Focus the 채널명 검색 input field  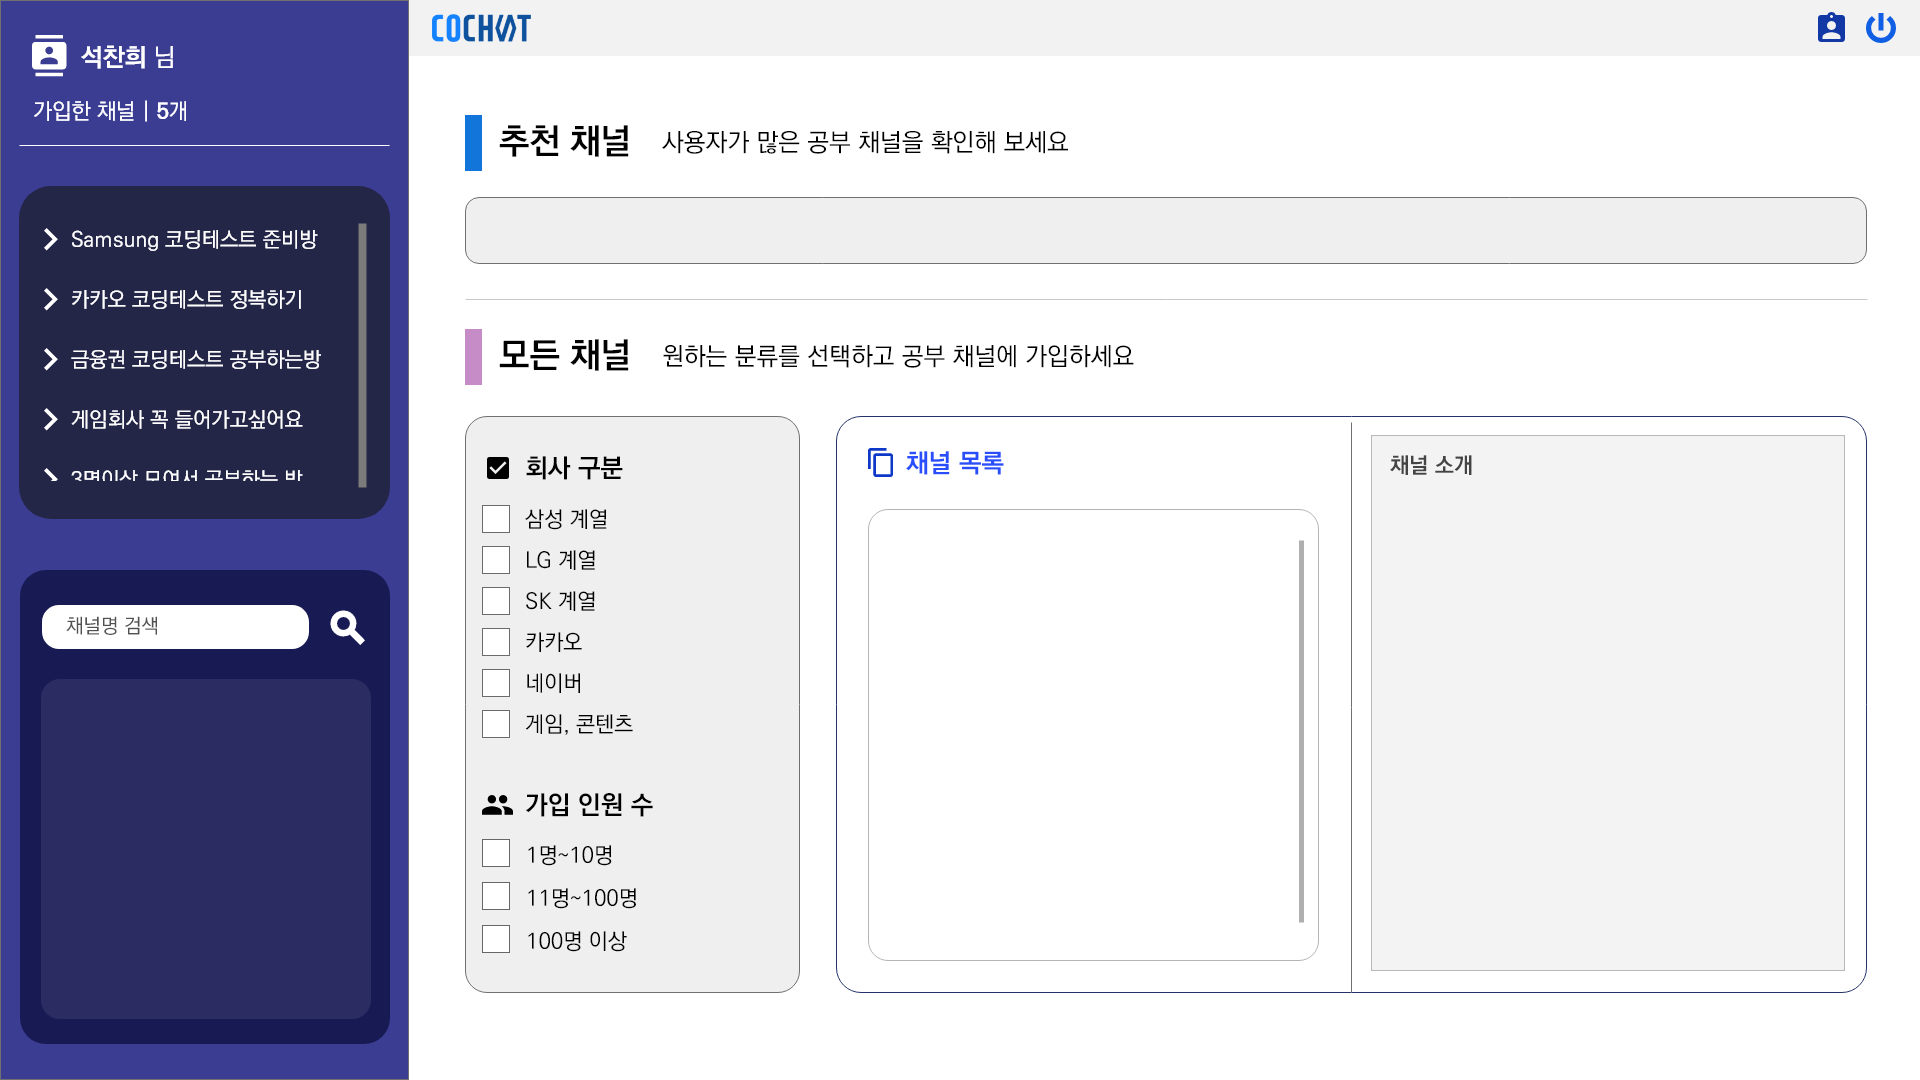(175, 627)
